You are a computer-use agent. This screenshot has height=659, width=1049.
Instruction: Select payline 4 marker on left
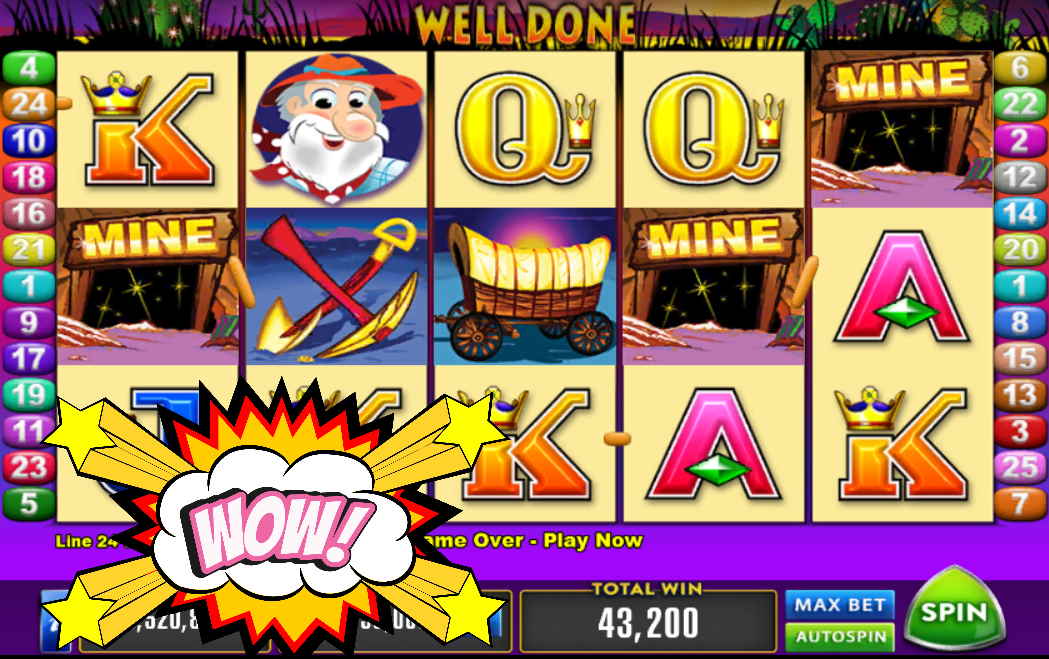[28, 68]
